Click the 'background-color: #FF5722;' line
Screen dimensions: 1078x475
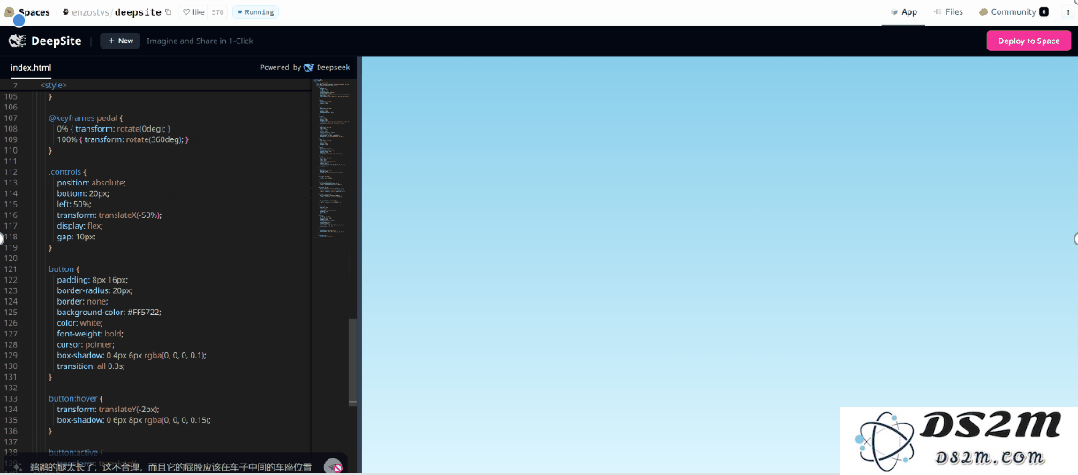tap(109, 312)
